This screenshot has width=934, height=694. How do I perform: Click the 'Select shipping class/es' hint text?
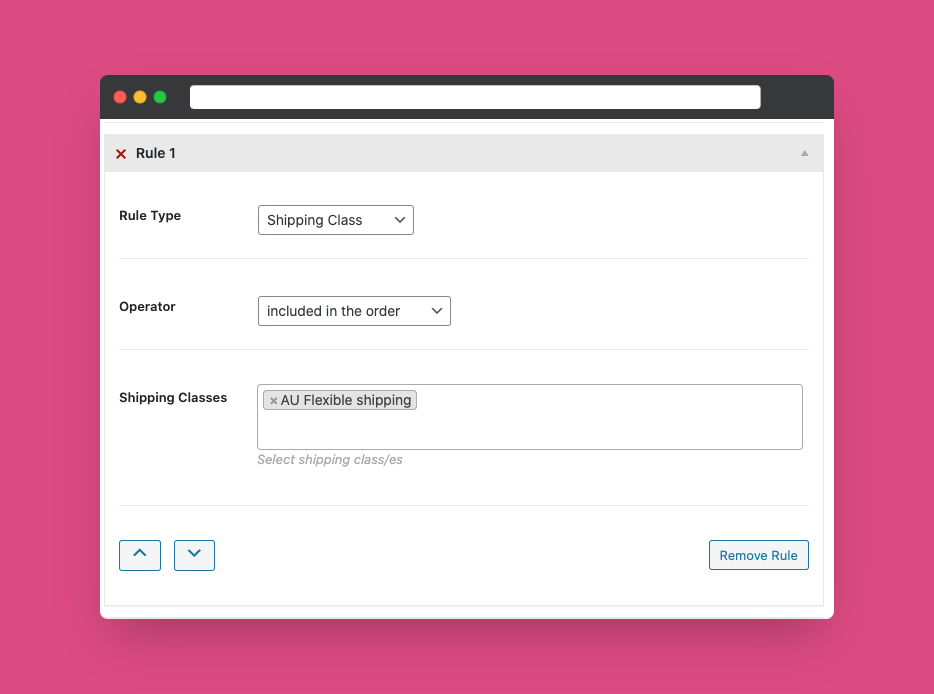click(x=329, y=460)
